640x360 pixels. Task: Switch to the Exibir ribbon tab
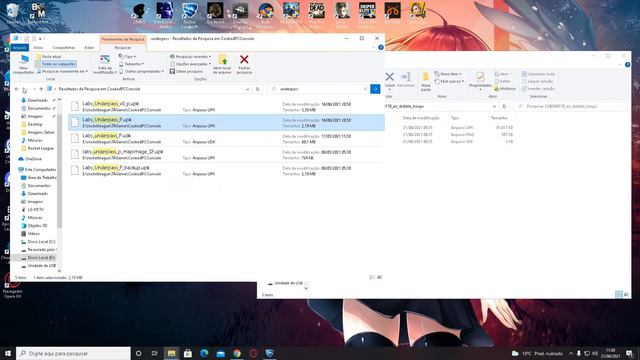[89, 48]
